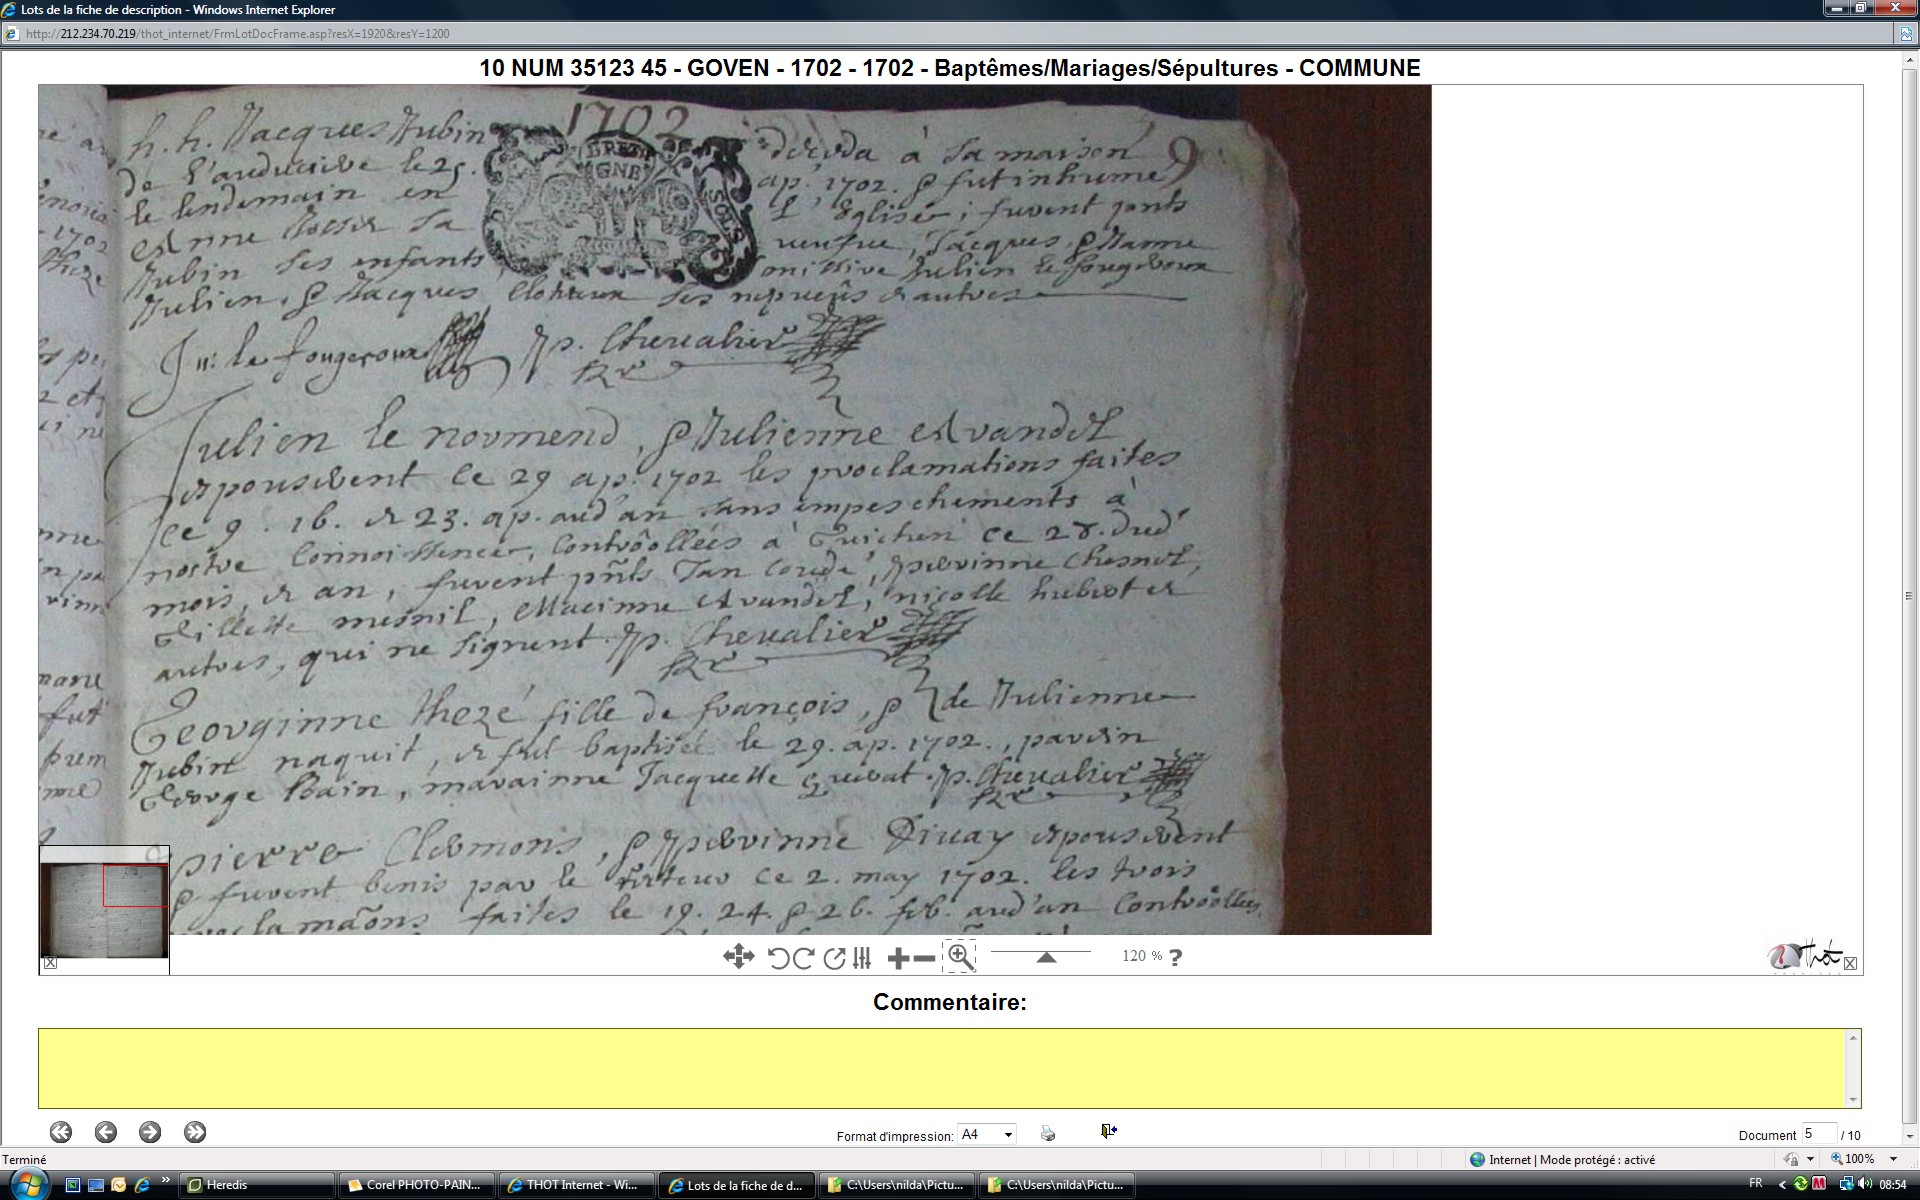The width and height of the screenshot is (1920, 1200).
Task: Rotate the image clockwise
Action: click(803, 958)
